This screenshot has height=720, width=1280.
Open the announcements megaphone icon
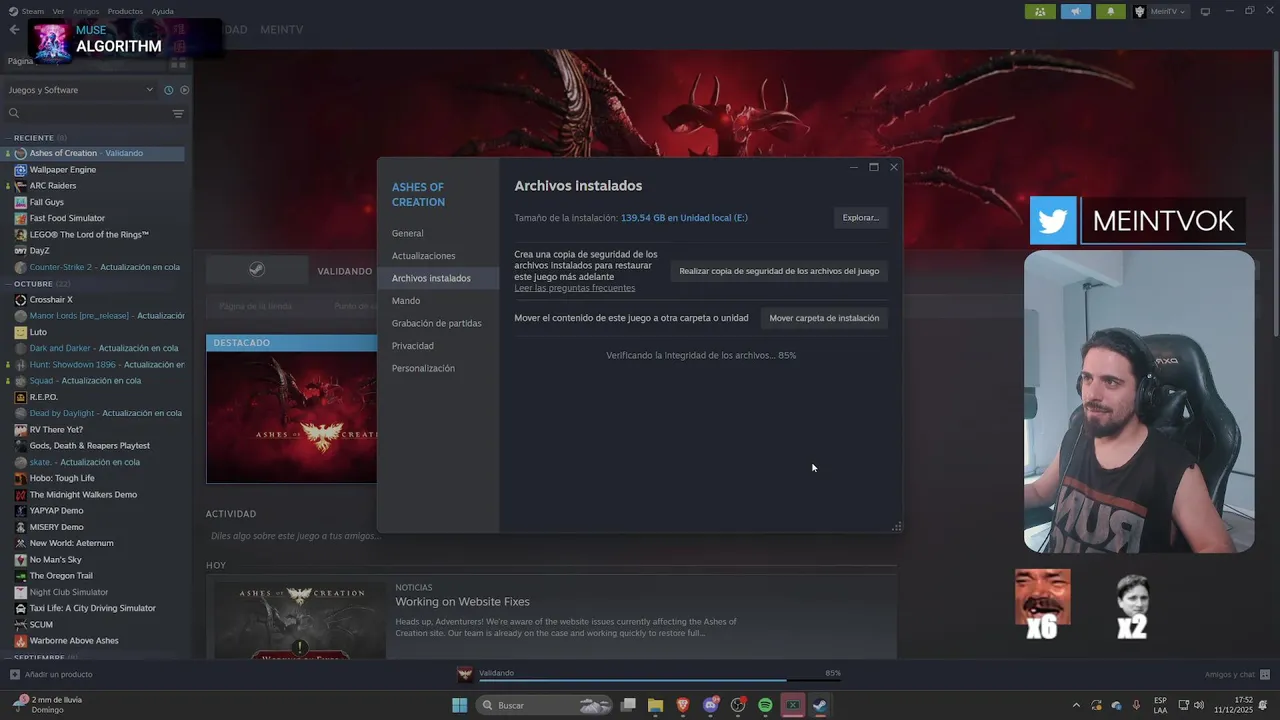tap(1076, 12)
